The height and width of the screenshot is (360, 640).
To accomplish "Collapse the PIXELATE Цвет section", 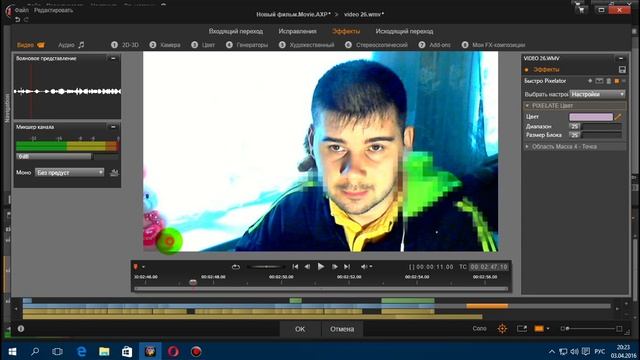I will 527,106.
